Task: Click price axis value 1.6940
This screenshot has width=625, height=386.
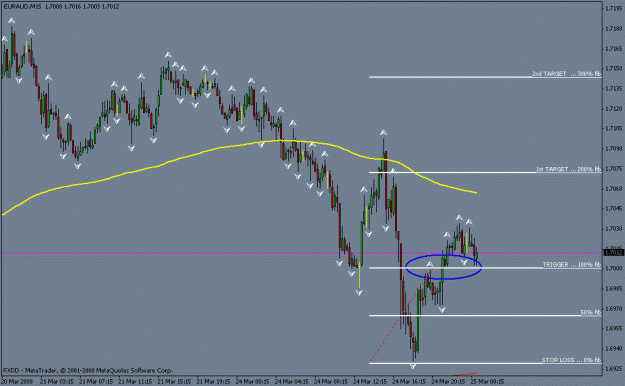Action: point(614,349)
